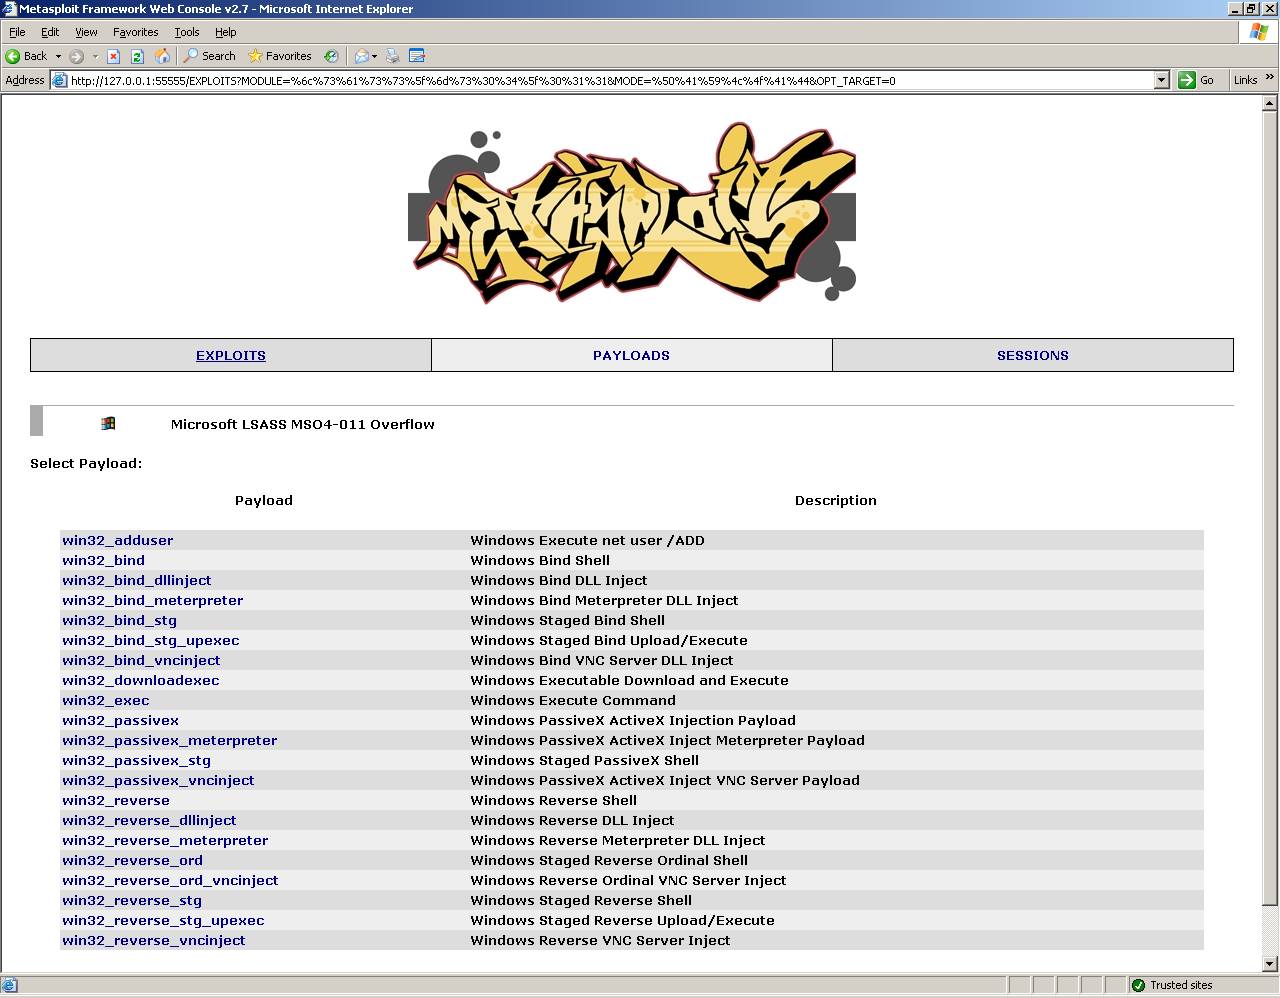Click the Print toolbar icon

point(393,56)
